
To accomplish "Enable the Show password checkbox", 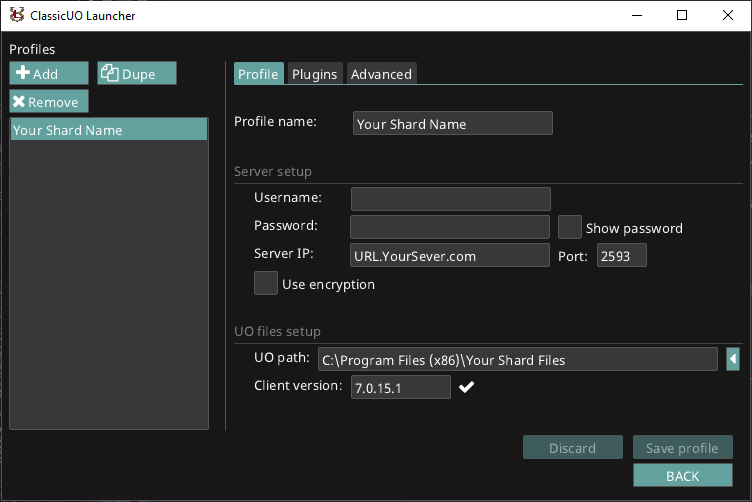I will tap(570, 227).
